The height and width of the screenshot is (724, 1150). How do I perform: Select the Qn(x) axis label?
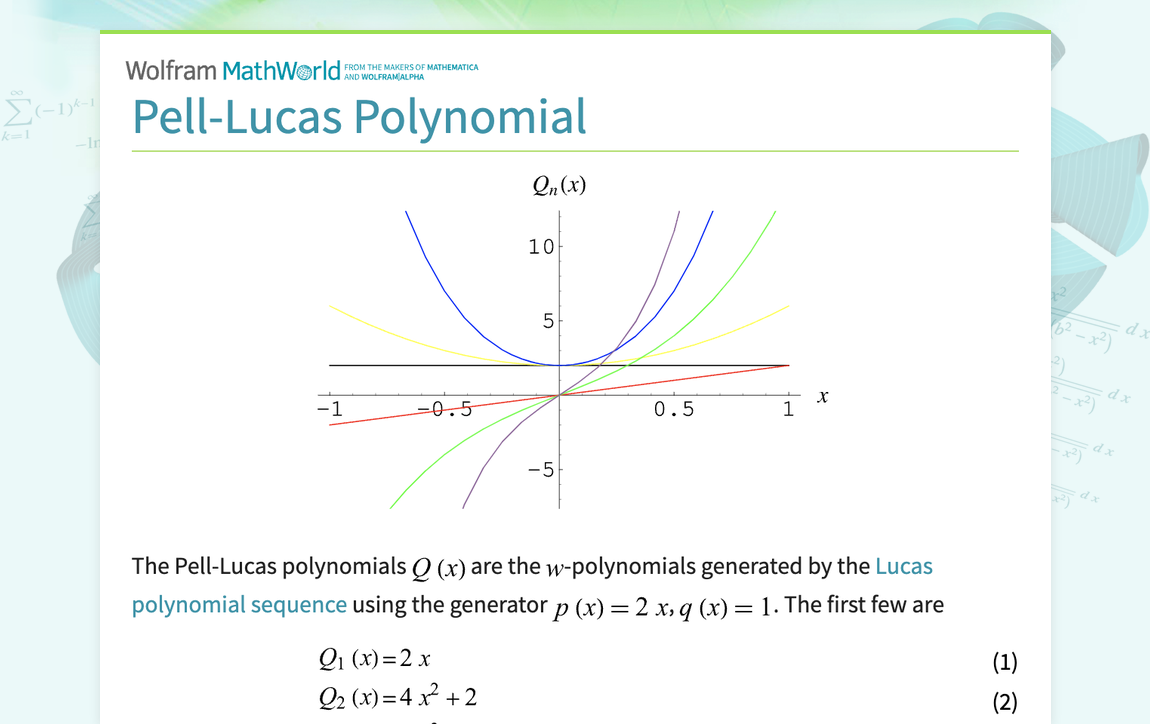pyautogui.click(x=559, y=184)
